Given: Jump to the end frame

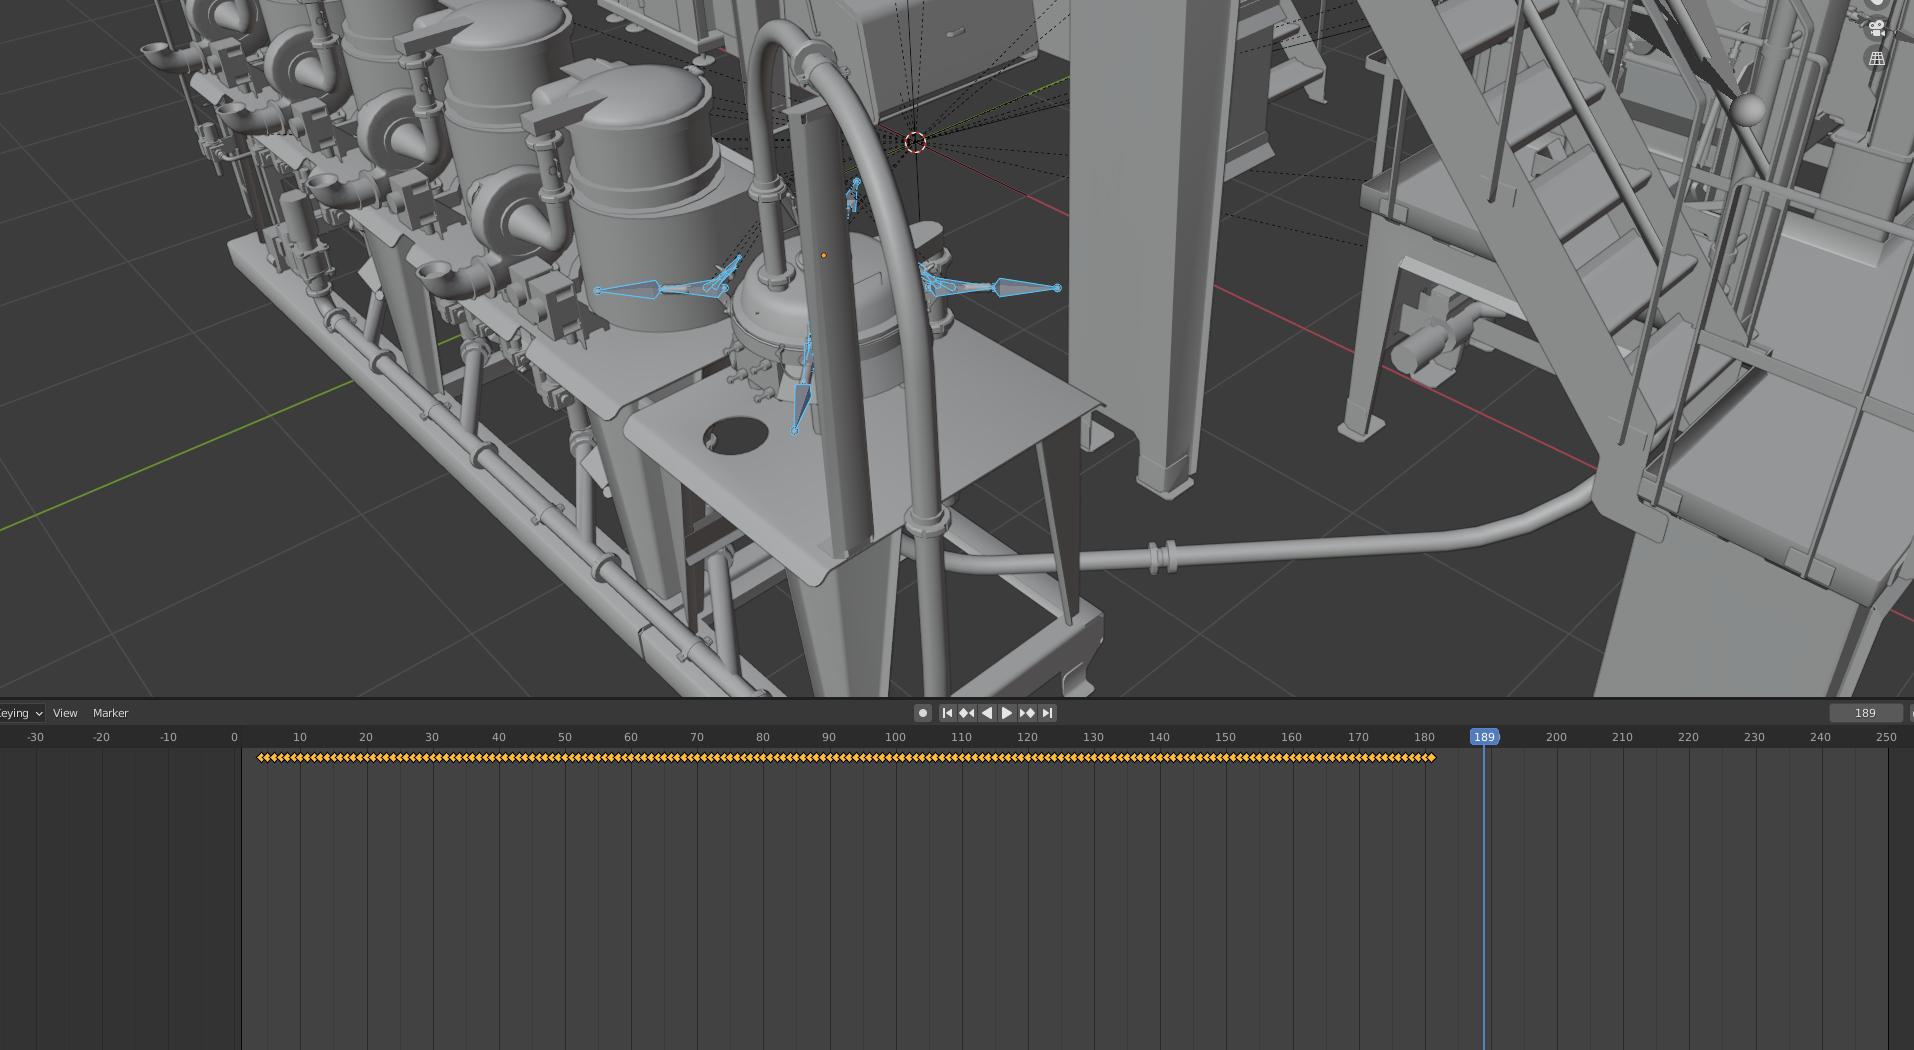Looking at the screenshot, I should [1047, 713].
